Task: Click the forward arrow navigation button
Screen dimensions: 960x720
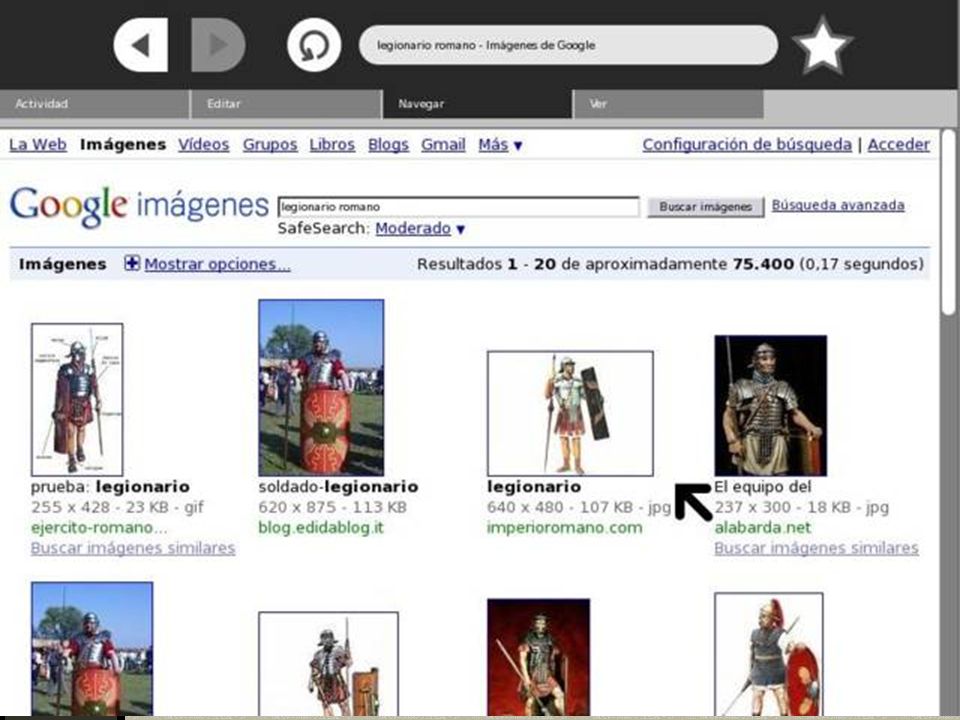Action: pyautogui.click(x=218, y=45)
